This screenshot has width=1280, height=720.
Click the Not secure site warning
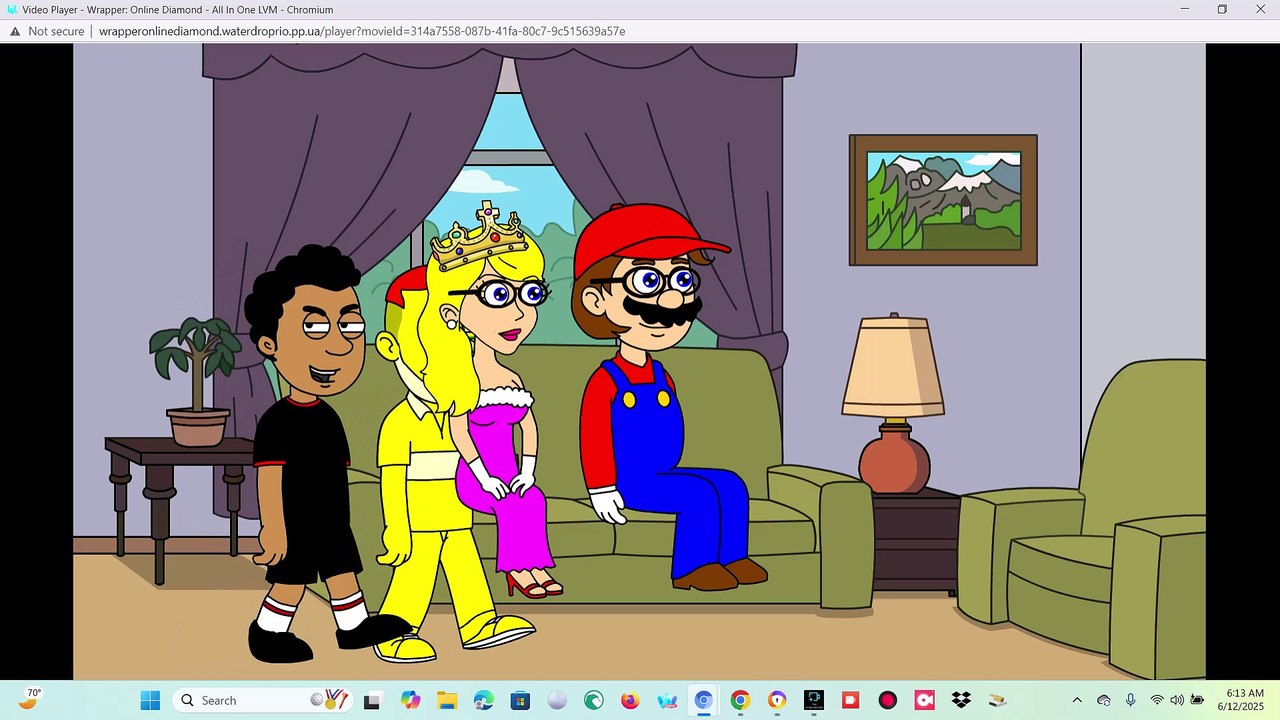pos(48,31)
